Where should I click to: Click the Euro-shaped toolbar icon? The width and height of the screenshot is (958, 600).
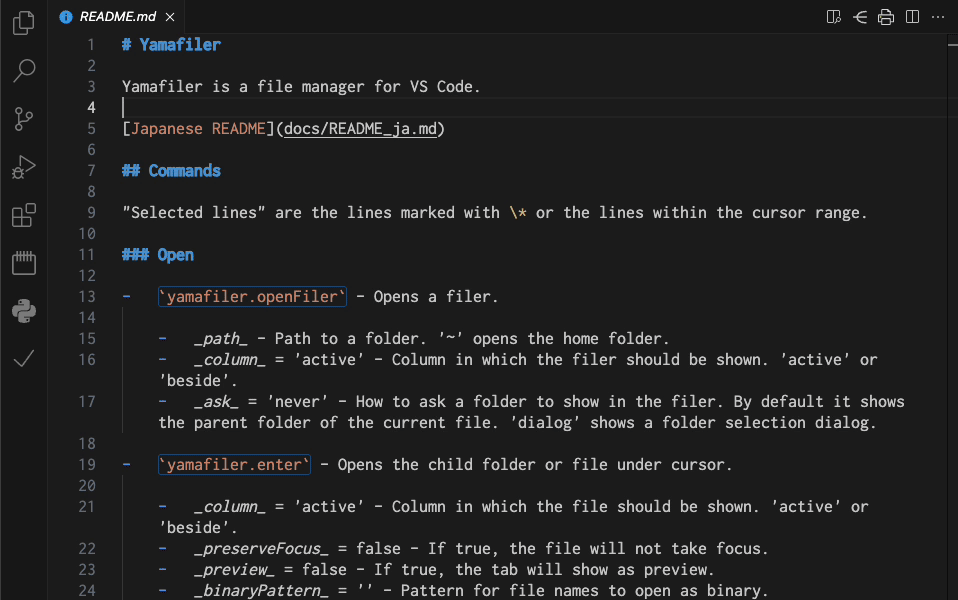(x=860, y=16)
